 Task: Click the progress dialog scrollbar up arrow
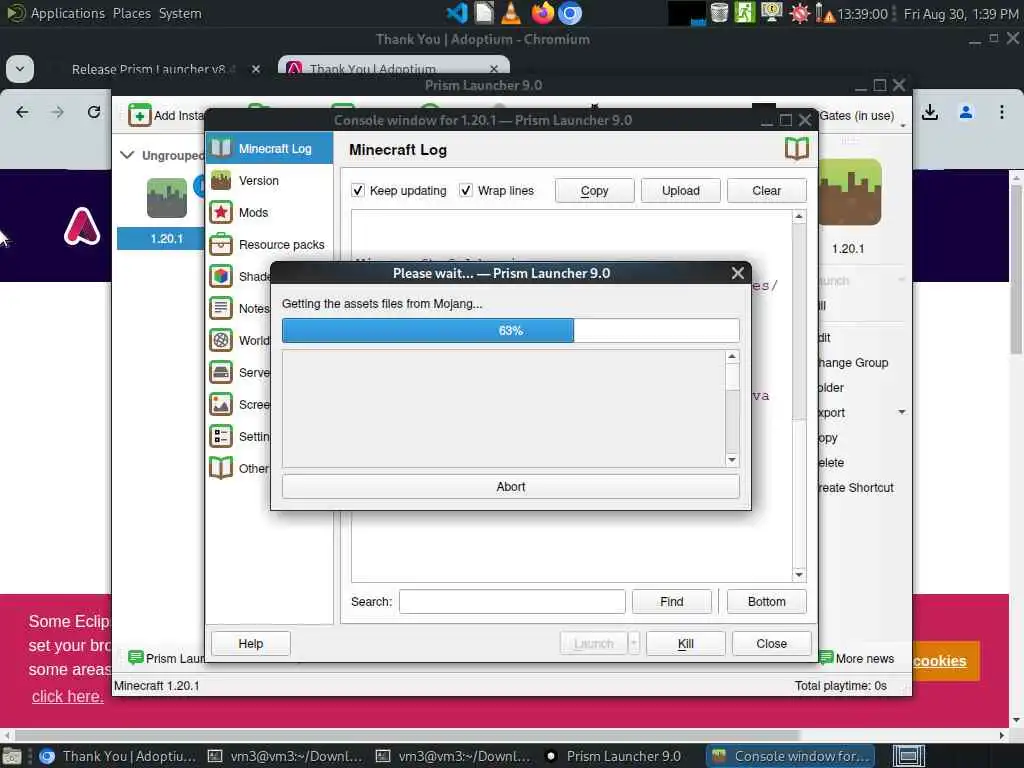[x=732, y=357]
